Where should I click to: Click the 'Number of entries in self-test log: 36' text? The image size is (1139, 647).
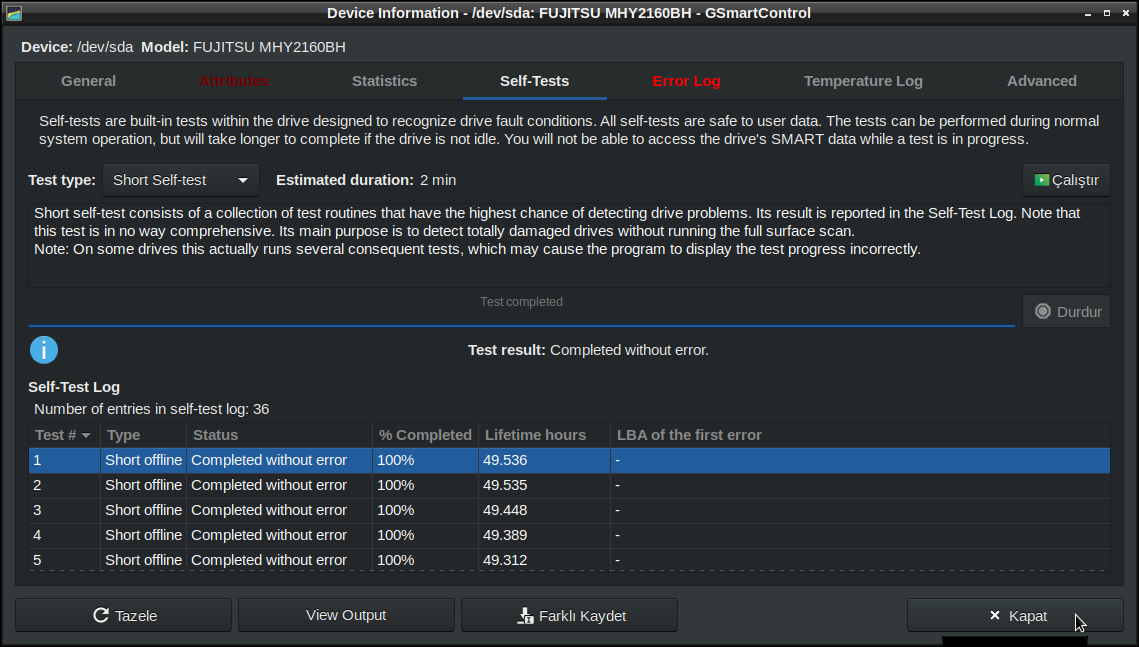152,410
